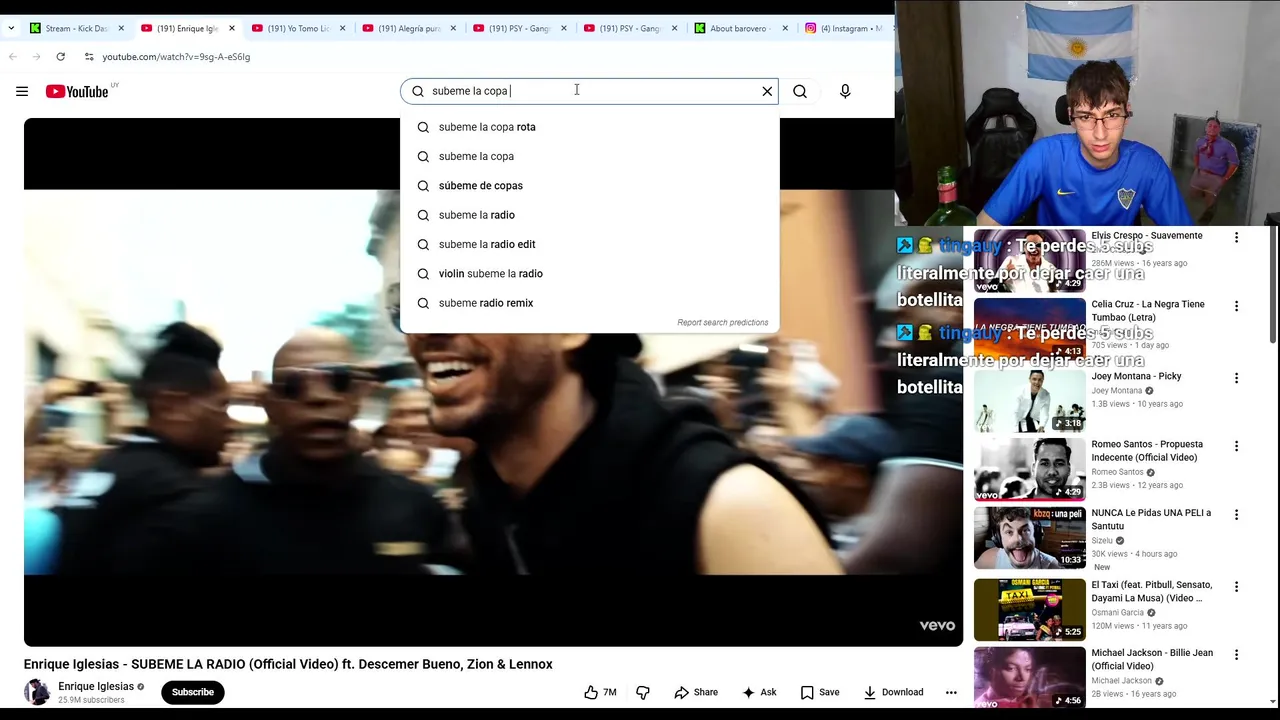
Task: Choose suggestion 'subeme la radio edit'
Action: tap(589, 244)
